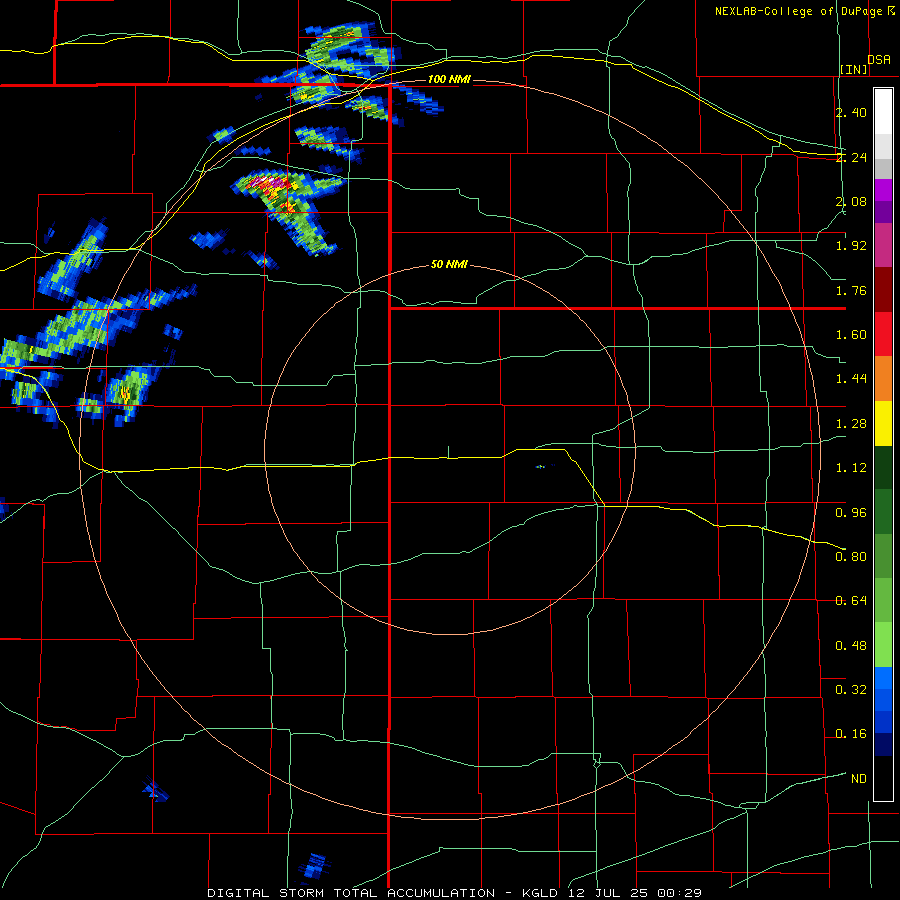The image size is (900, 900).
Task: Click the 1.92 legend value
Action: coord(851,246)
